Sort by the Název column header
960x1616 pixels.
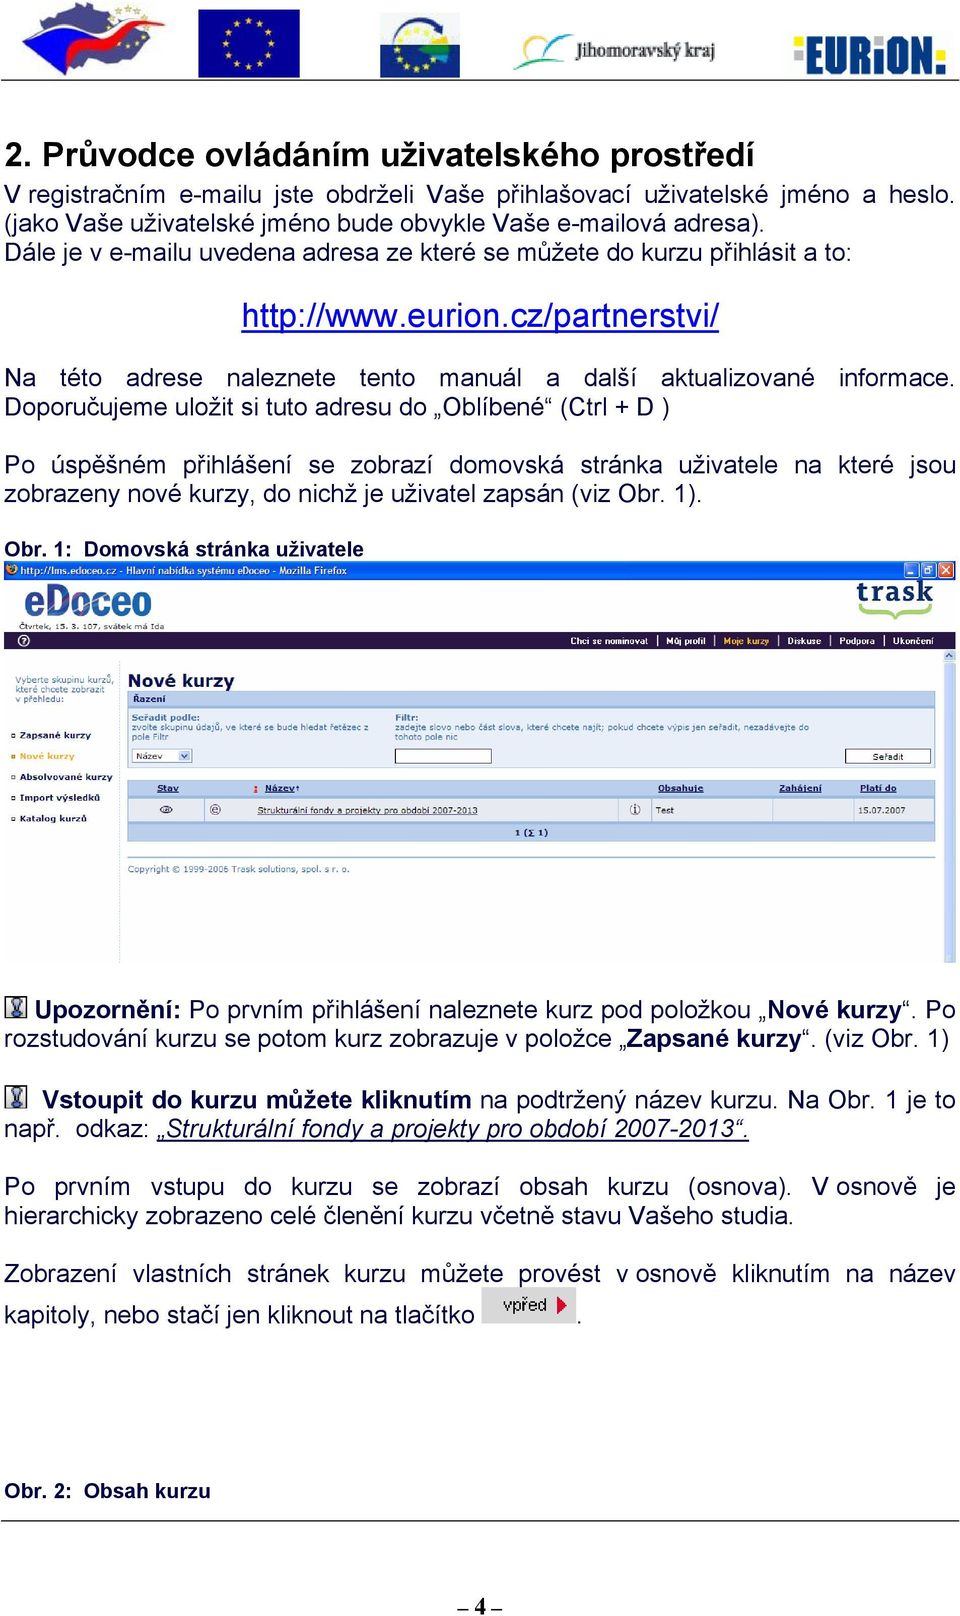282,788
